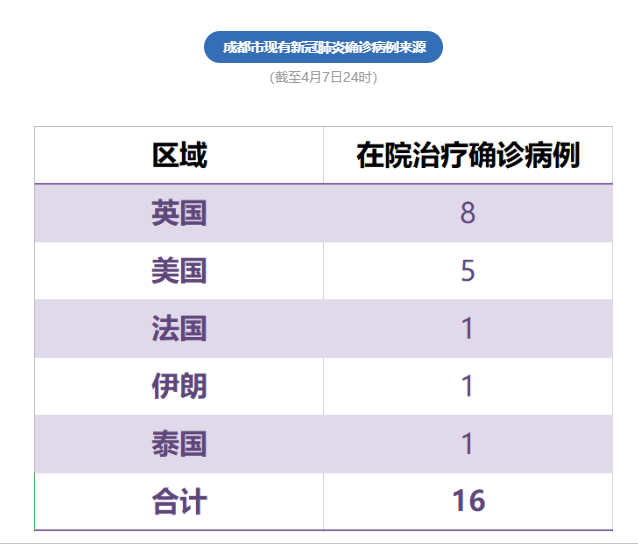Image resolution: width=638 pixels, height=544 pixels.
Task: Click the date subtitle 截至4月7日24时
Action: tap(323, 77)
